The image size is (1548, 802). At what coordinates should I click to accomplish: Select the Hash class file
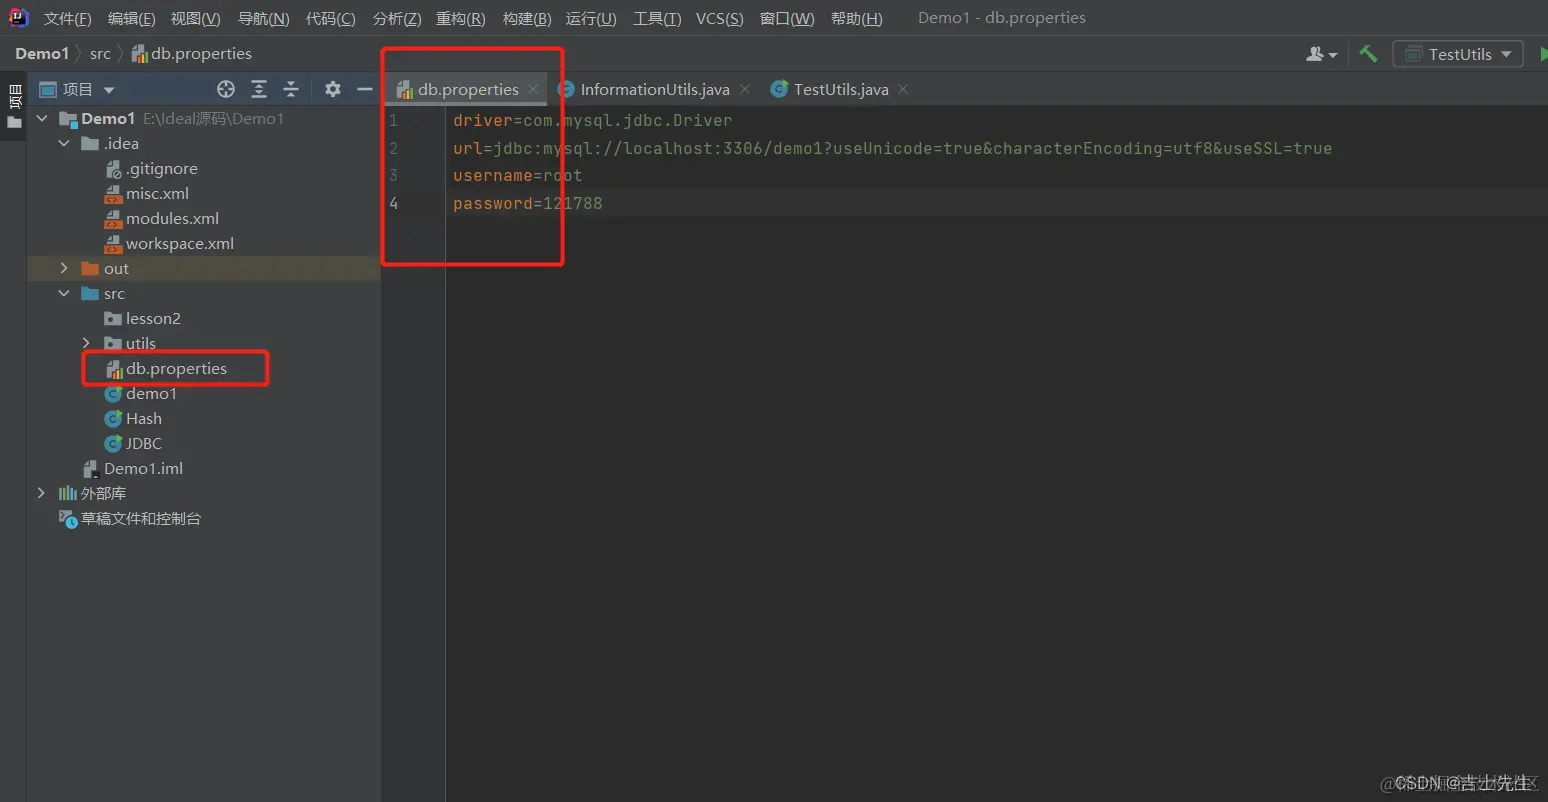coord(133,418)
